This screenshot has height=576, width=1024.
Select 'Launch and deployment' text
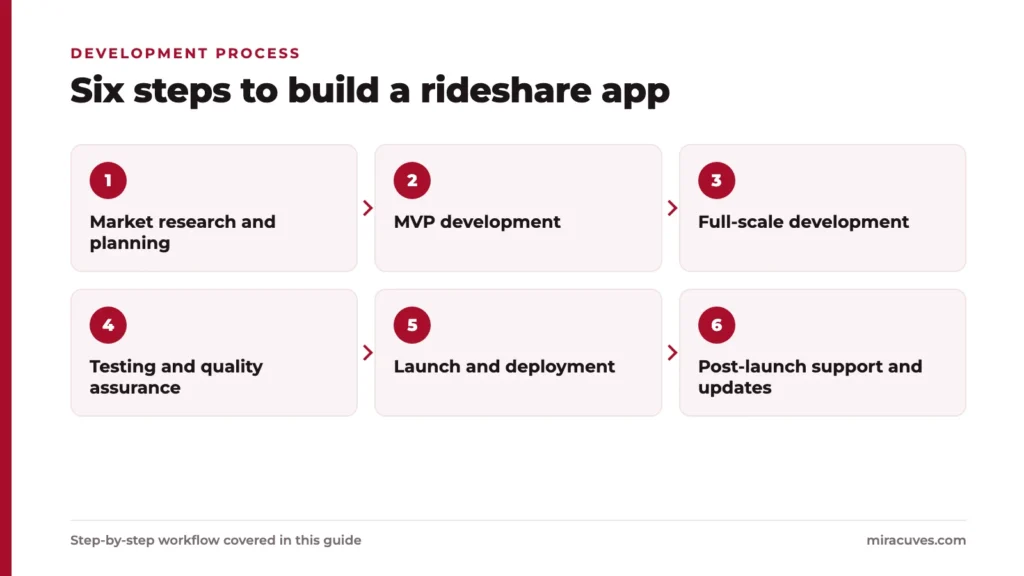(x=504, y=366)
